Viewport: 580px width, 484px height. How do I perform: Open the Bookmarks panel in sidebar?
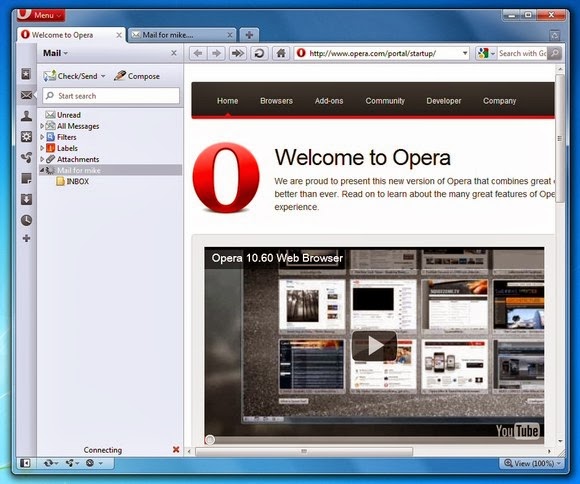[26, 74]
